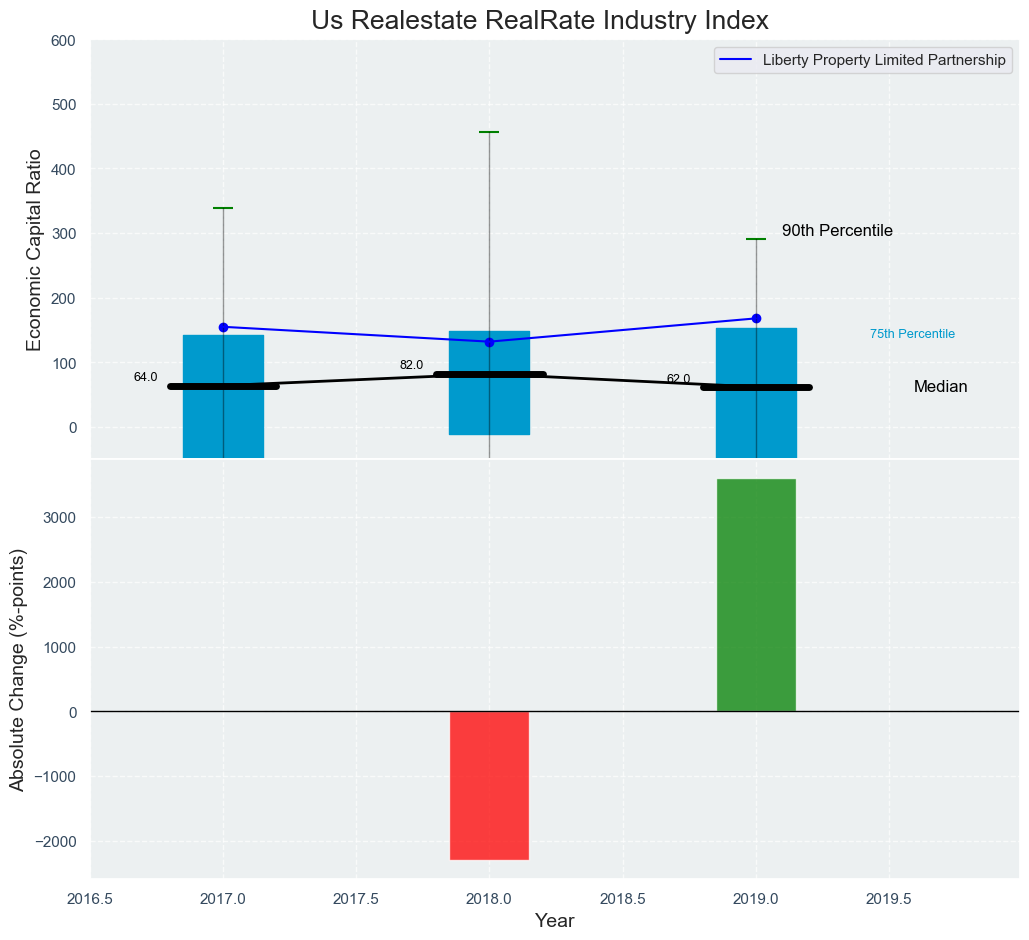The width and height of the screenshot is (1029, 940).
Task: Click the red negative bar for 2018
Action: (x=489, y=785)
